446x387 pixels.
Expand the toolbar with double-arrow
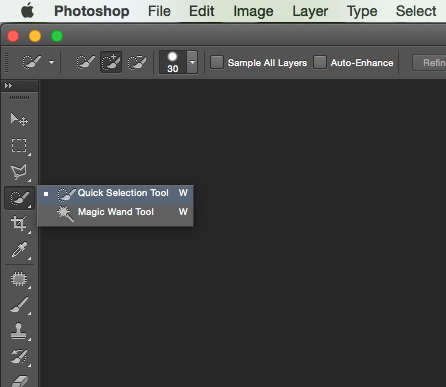point(8,86)
